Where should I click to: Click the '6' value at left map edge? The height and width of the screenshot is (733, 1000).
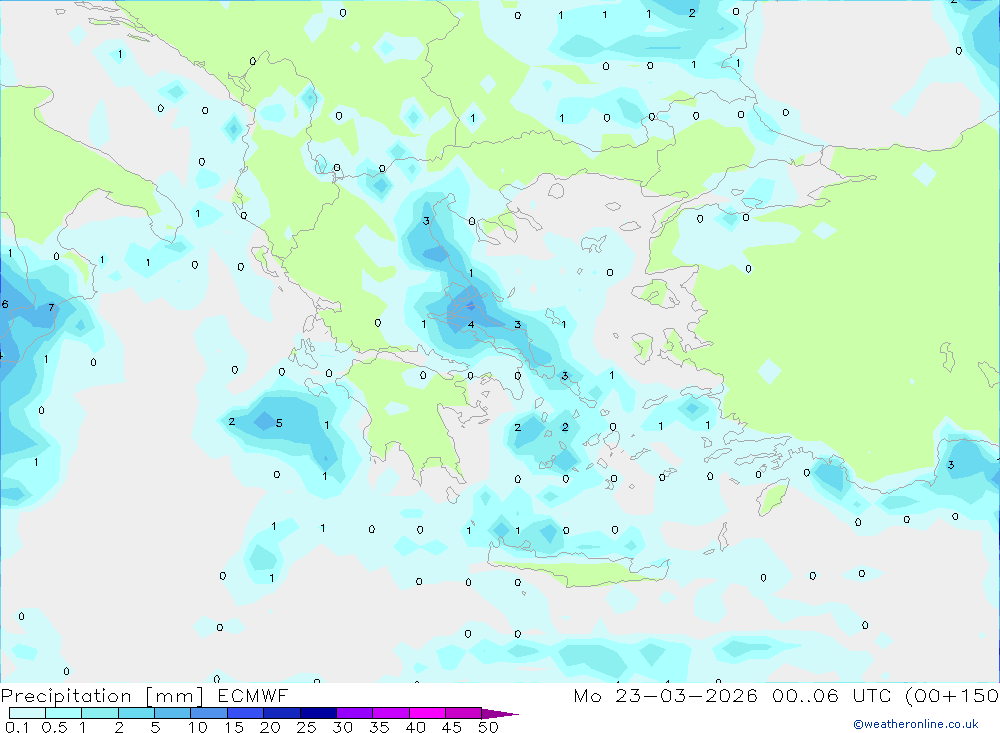pyautogui.click(x=5, y=304)
